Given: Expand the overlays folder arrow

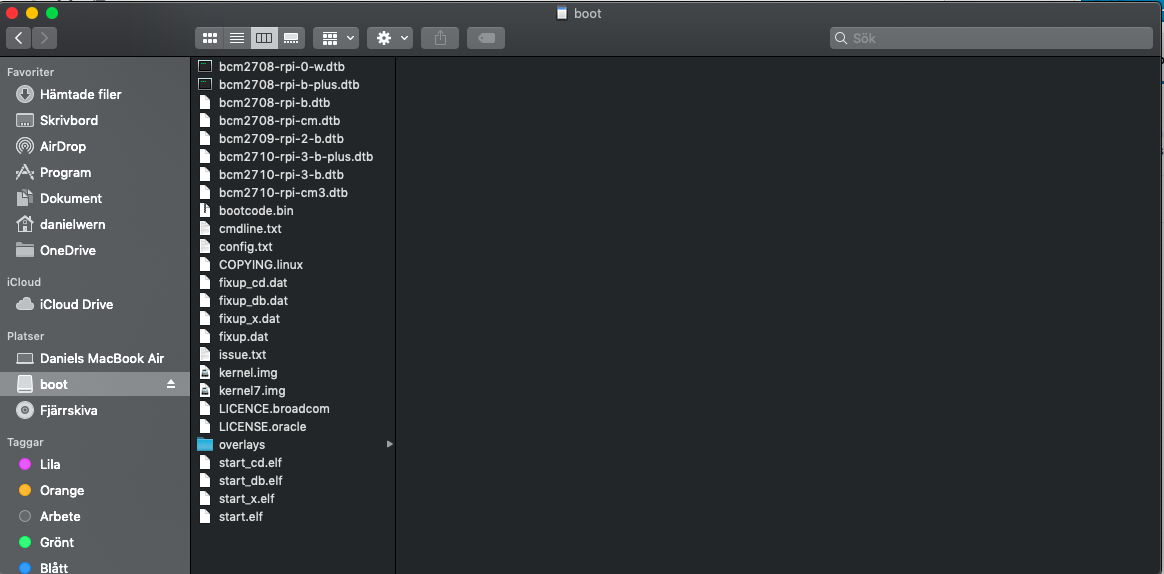Looking at the screenshot, I should tap(389, 444).
